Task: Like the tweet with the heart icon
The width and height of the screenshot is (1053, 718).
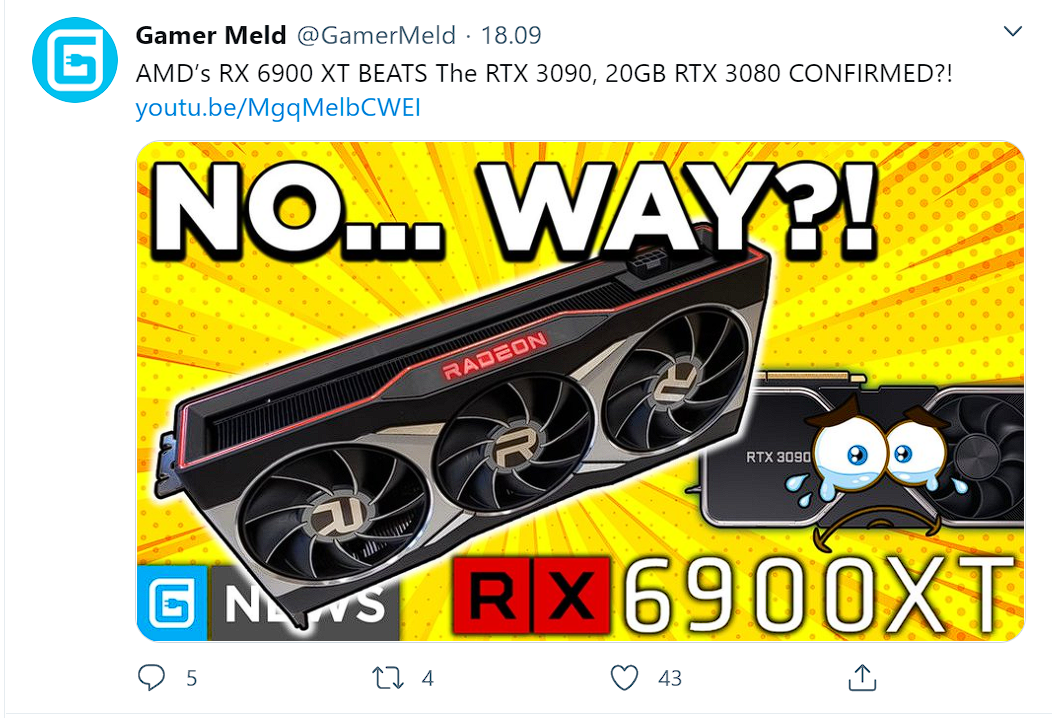Action: point(625,678)
